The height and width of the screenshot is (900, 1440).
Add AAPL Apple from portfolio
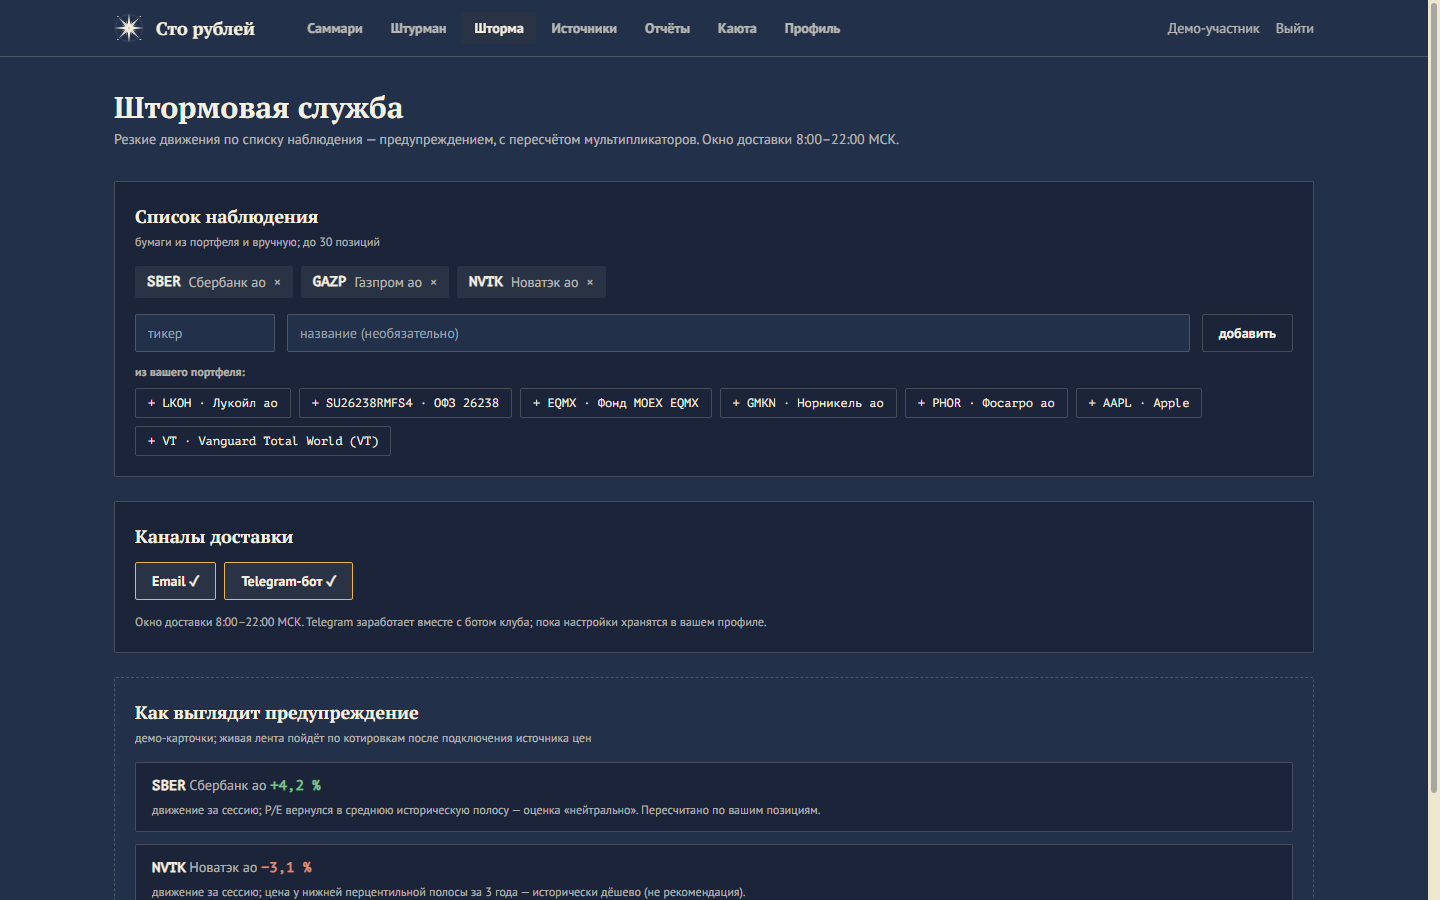pos(1139,403)
